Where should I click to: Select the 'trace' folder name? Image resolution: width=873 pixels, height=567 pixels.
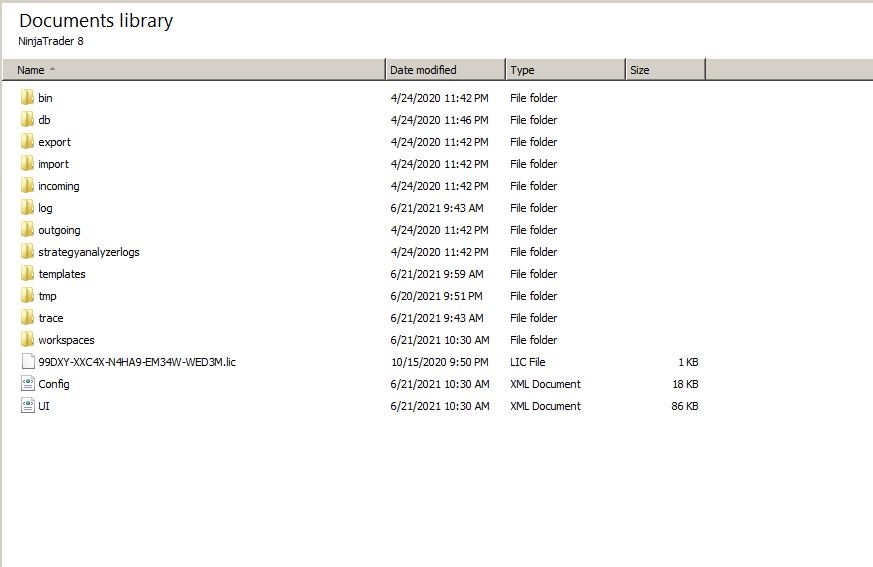(x=51, y=318)
